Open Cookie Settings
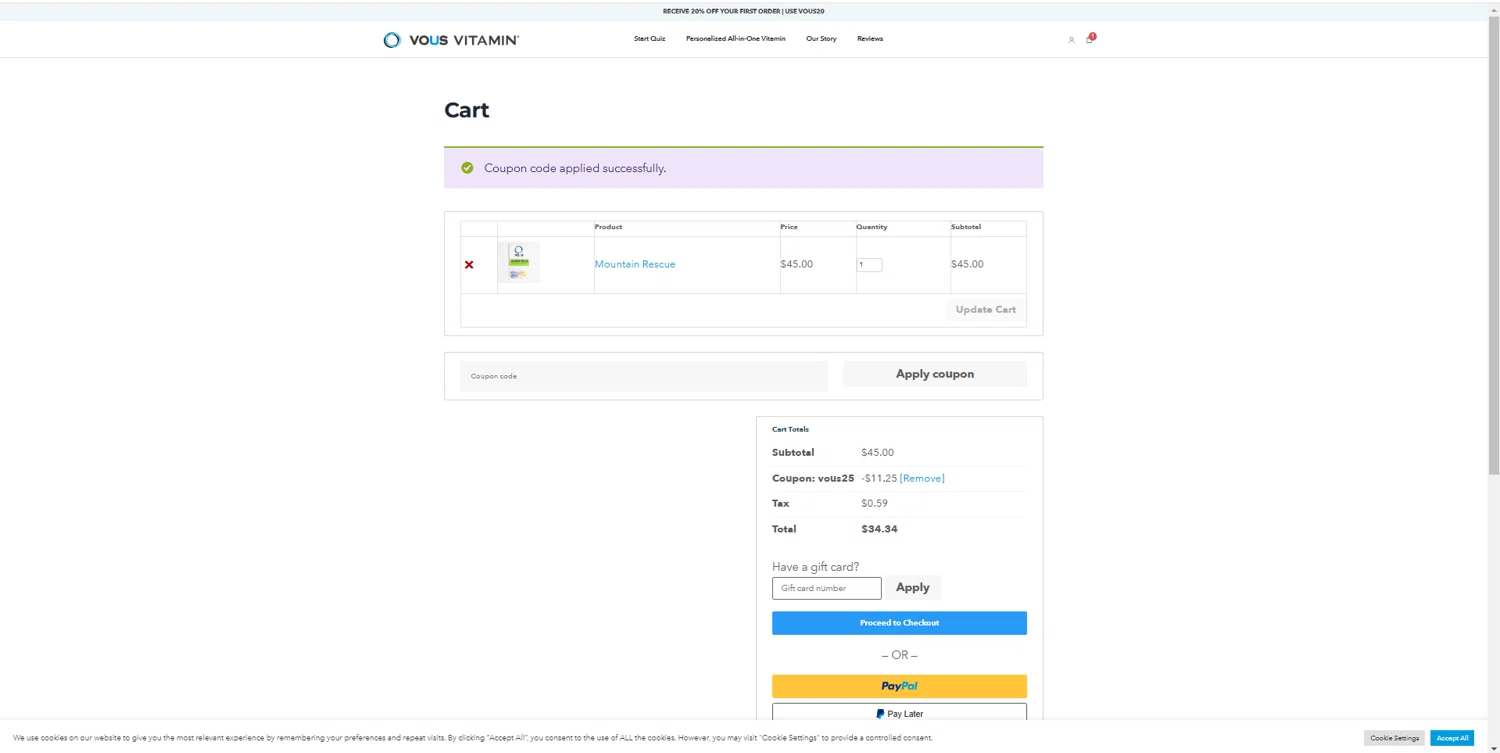1500x753 pixels. tap(1394, 738)
